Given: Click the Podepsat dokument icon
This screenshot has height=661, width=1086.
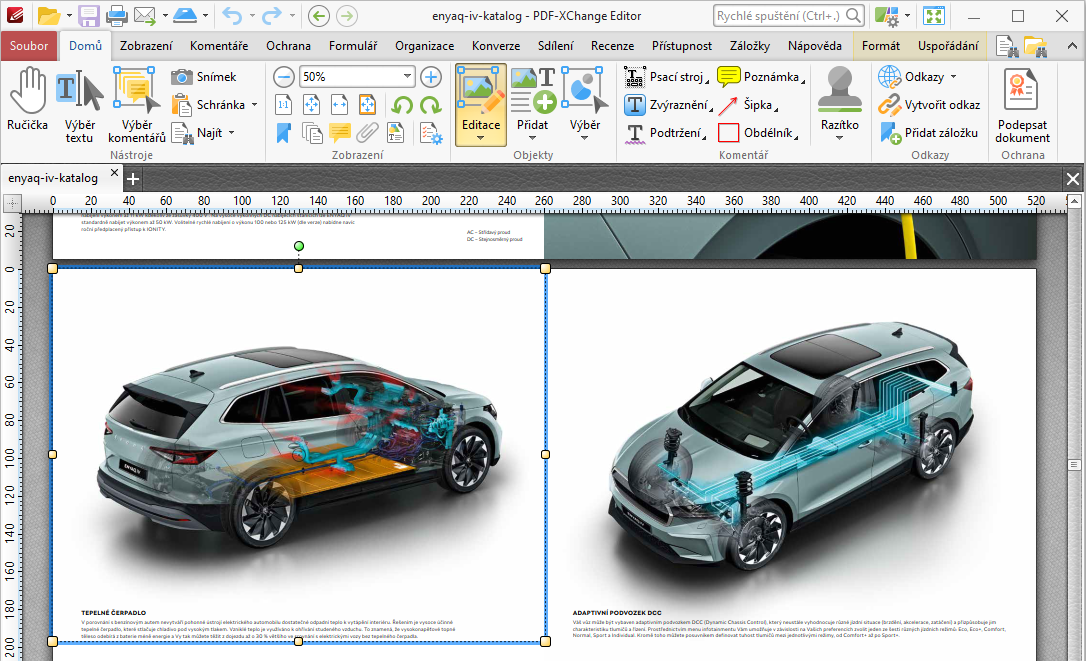Looking at the screenshot, I should (1022, 105).
